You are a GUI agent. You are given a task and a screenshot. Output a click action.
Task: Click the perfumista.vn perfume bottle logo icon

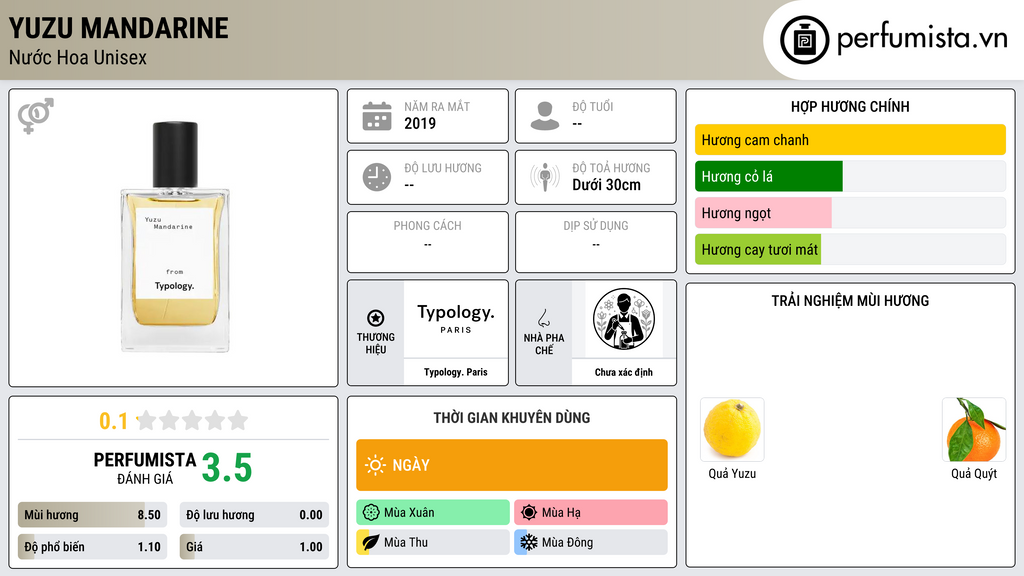click(804, 40)
